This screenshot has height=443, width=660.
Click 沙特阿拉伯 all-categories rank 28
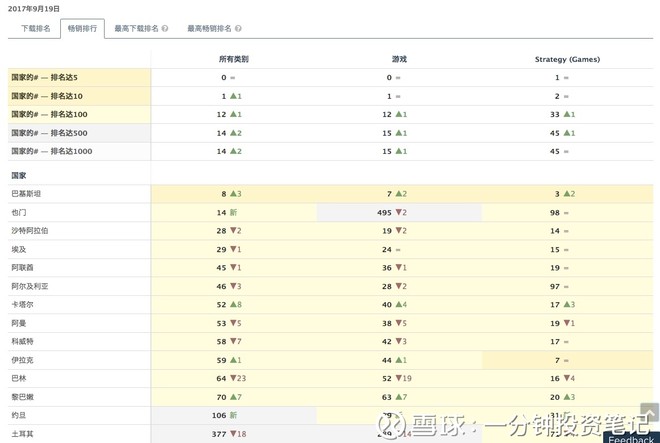click(x=221, y=231)
